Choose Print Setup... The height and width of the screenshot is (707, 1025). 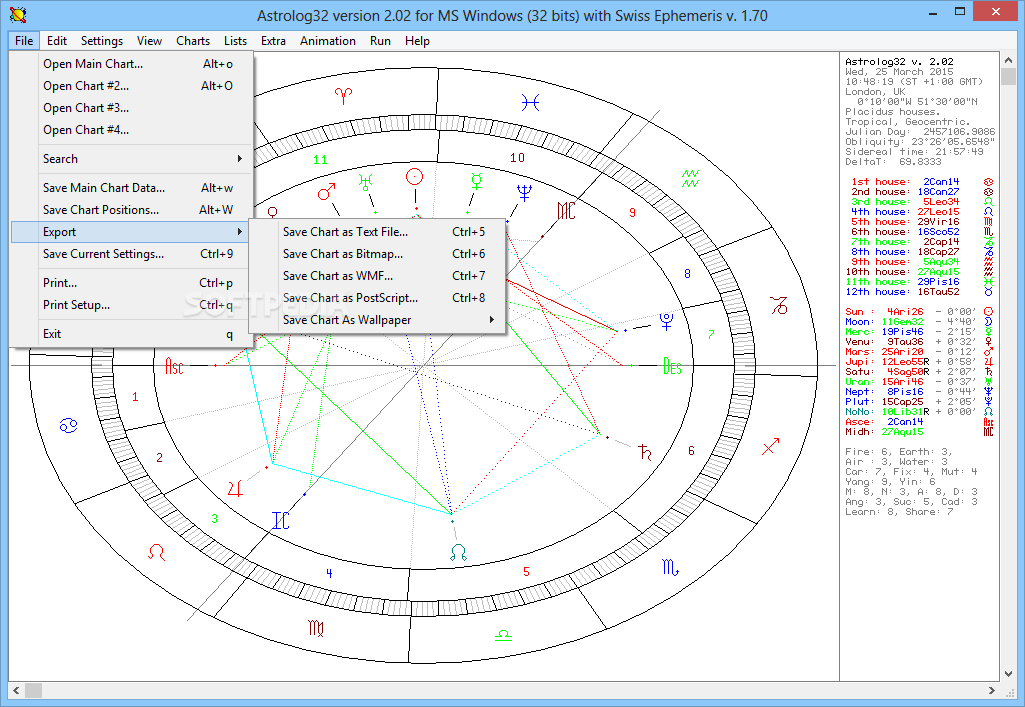point(131,304)
